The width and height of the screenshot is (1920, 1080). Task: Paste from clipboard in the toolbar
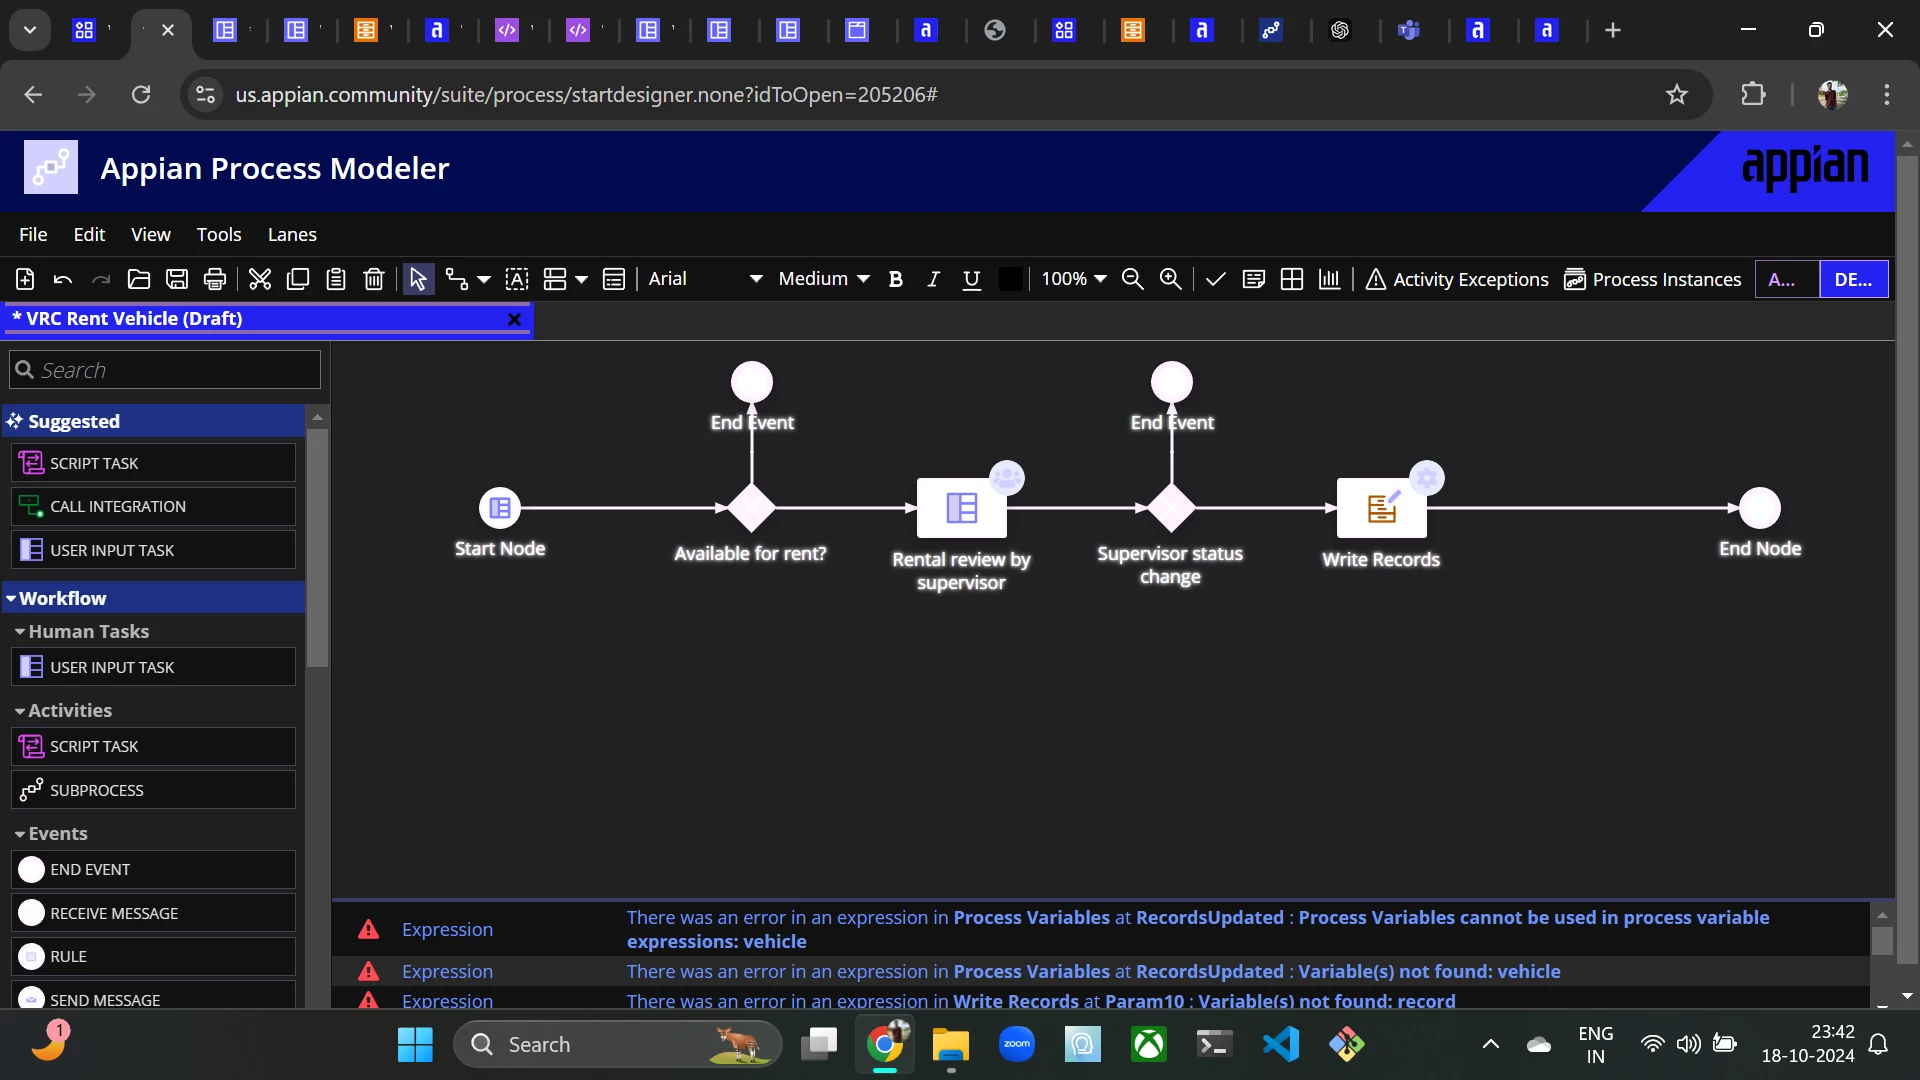pyautogui.click(x=336, y=279)
